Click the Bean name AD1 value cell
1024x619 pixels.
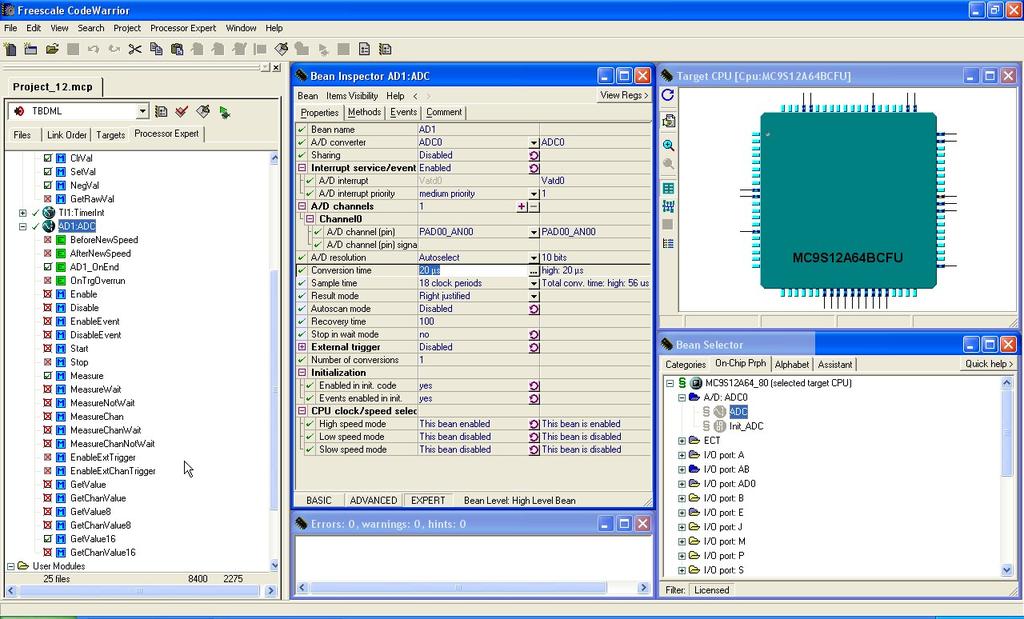click(x=478, y=129)
